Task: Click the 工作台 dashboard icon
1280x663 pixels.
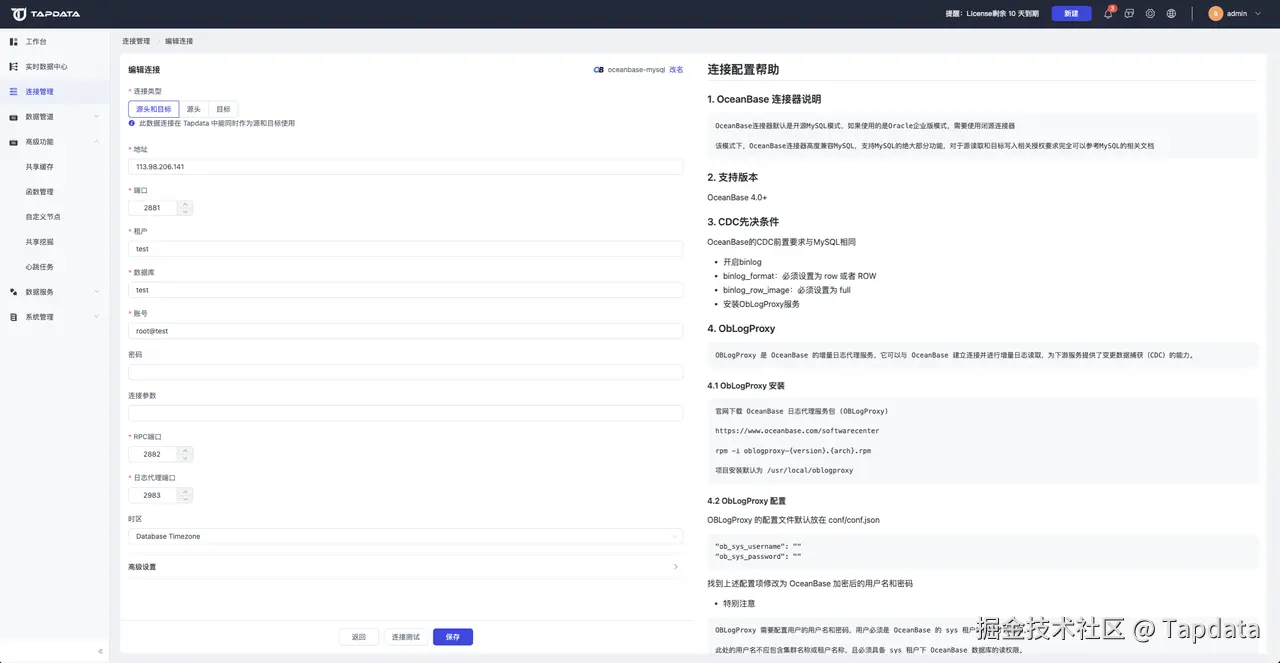Action: pyautogui.click(x=14, y=41)
